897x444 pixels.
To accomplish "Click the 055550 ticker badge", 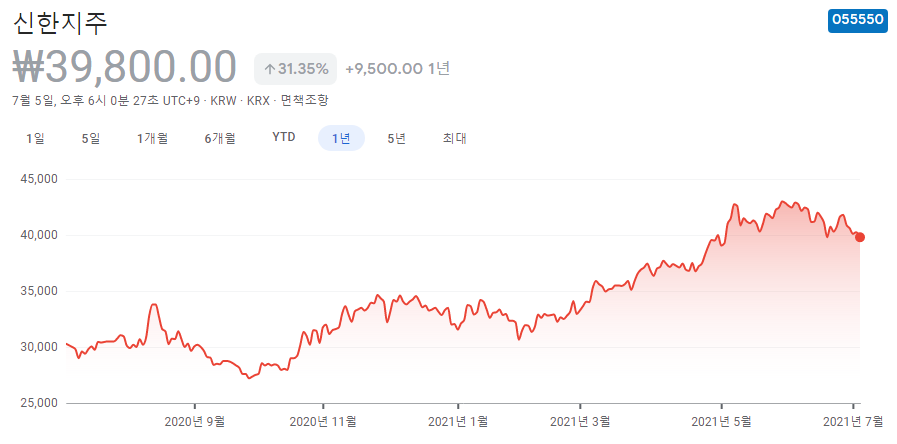I will tap(858, 20).
